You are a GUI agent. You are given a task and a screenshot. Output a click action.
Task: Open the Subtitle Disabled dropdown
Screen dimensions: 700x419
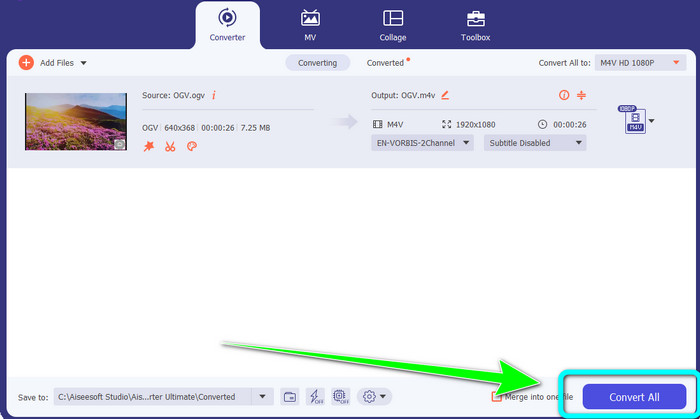(x=534, y=142)
